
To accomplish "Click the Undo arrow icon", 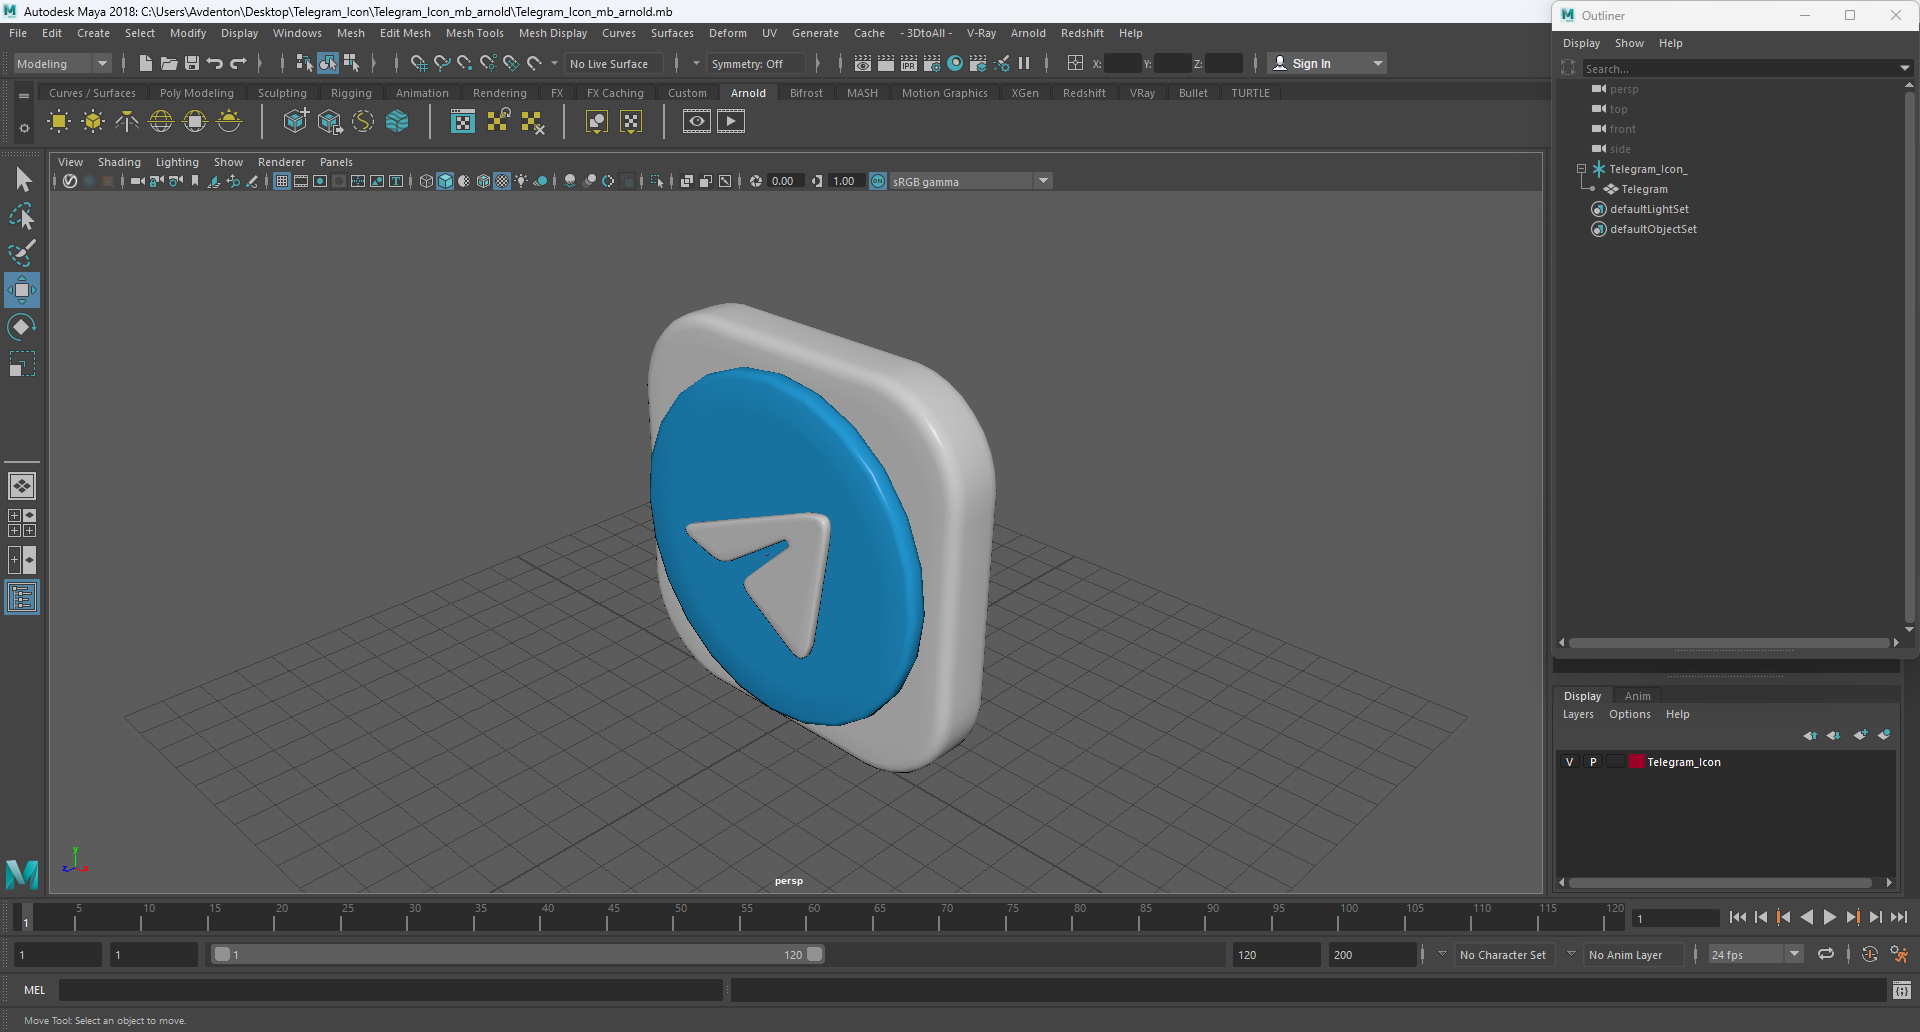I will 215,63.
